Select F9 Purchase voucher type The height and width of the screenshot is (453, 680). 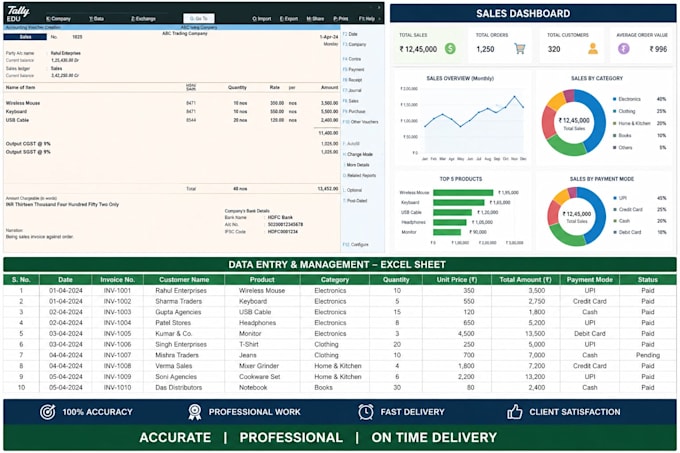pyautogui.click(x=354, y=111)
